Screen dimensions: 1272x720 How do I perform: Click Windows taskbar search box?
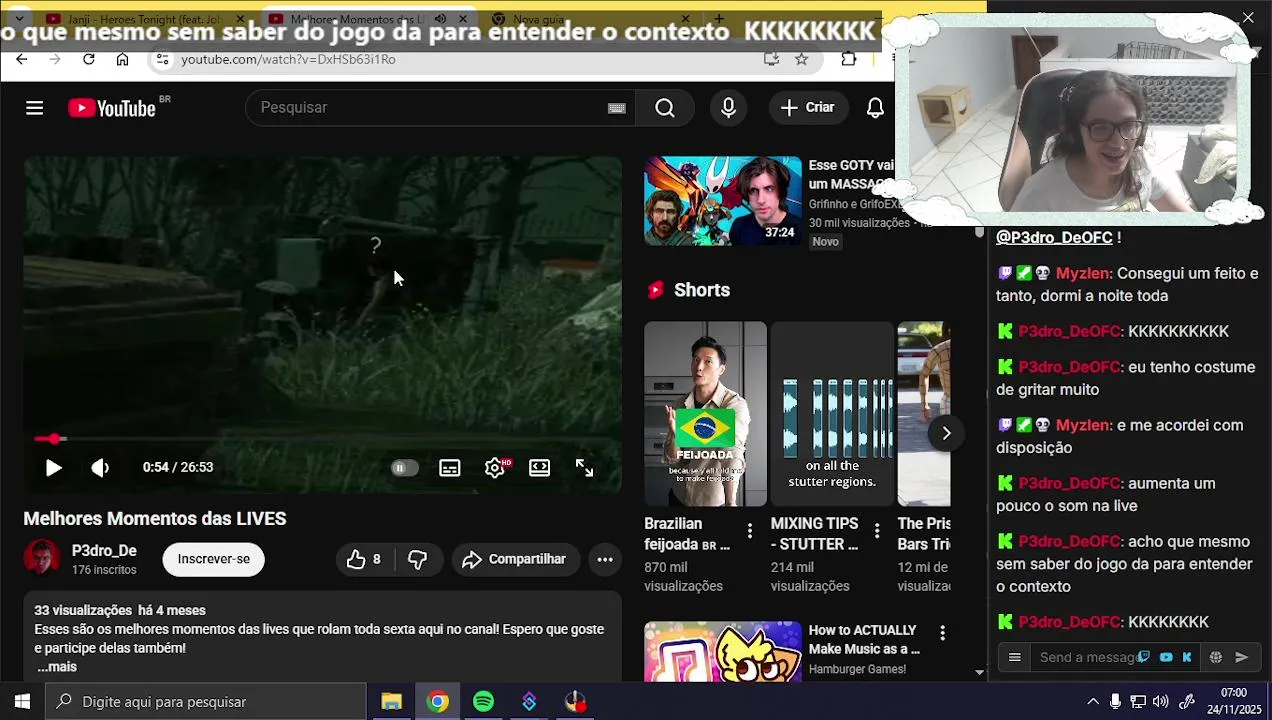coord(206,702)
